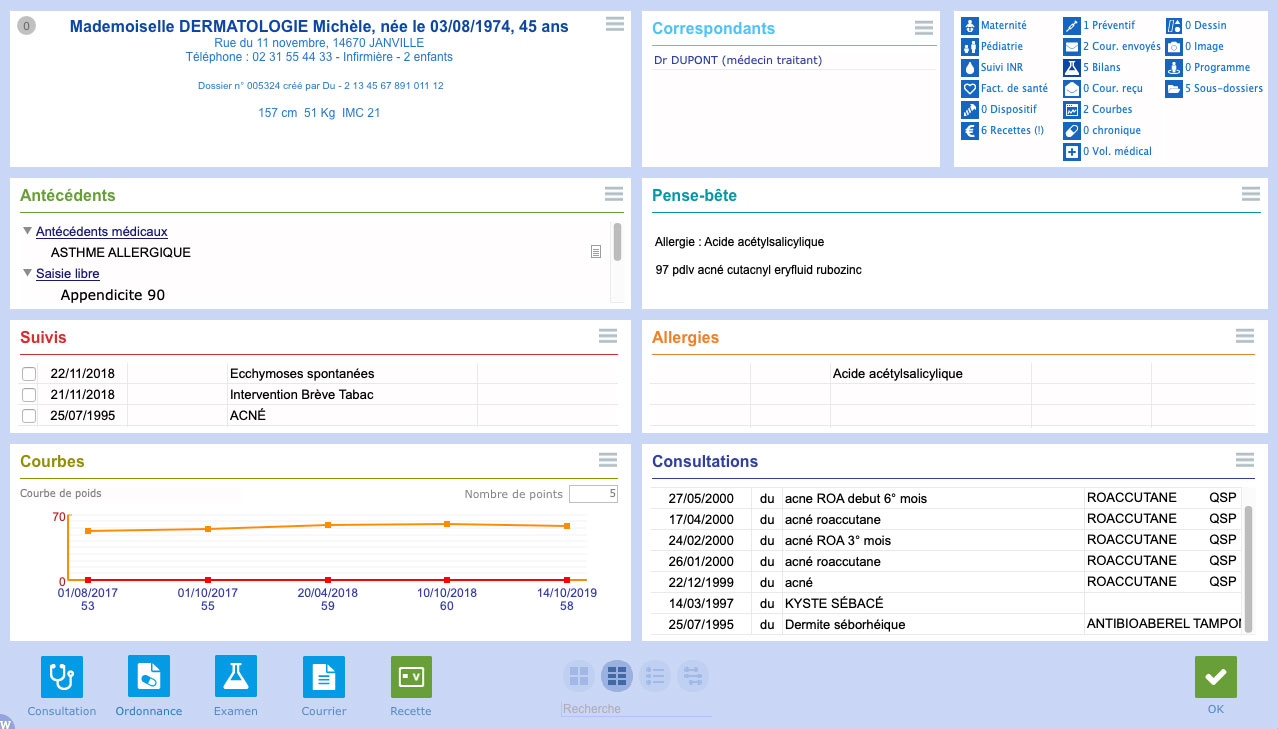The height and width of the screenshot is (729, 1278).
Task: Open a new Consultation with stethoscope icon
Action: (62, 677)
